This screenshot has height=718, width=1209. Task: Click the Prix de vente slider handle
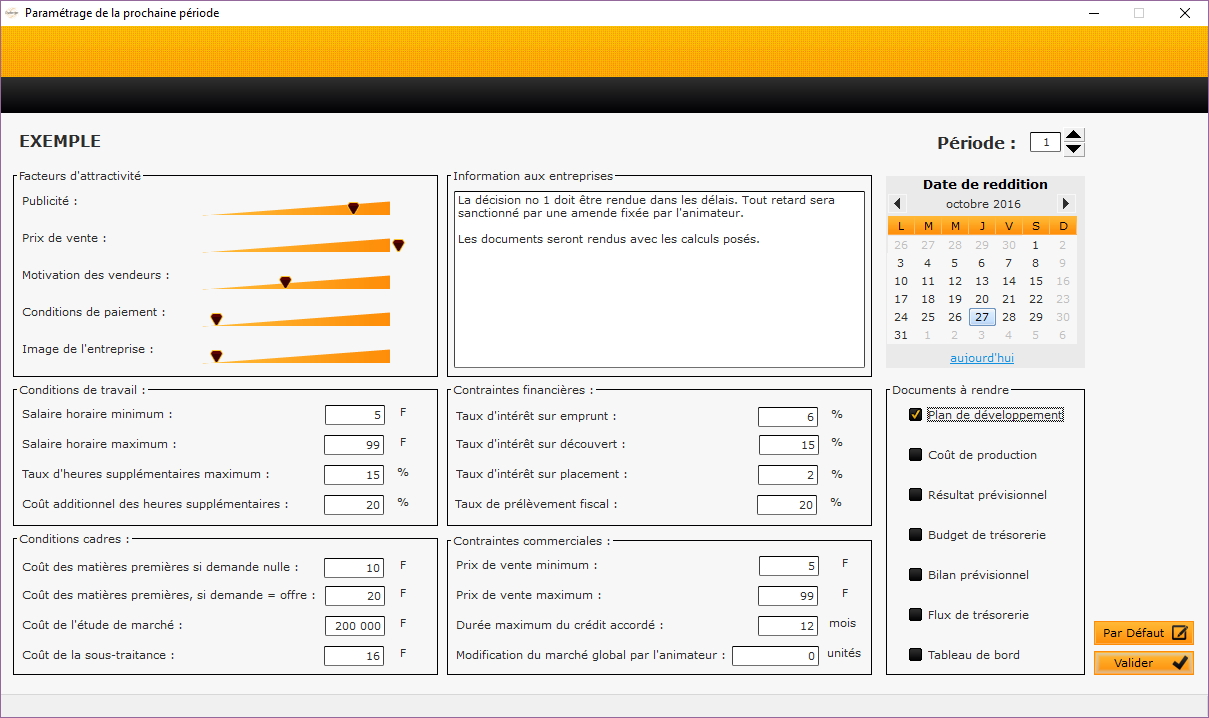click(398, 245)
